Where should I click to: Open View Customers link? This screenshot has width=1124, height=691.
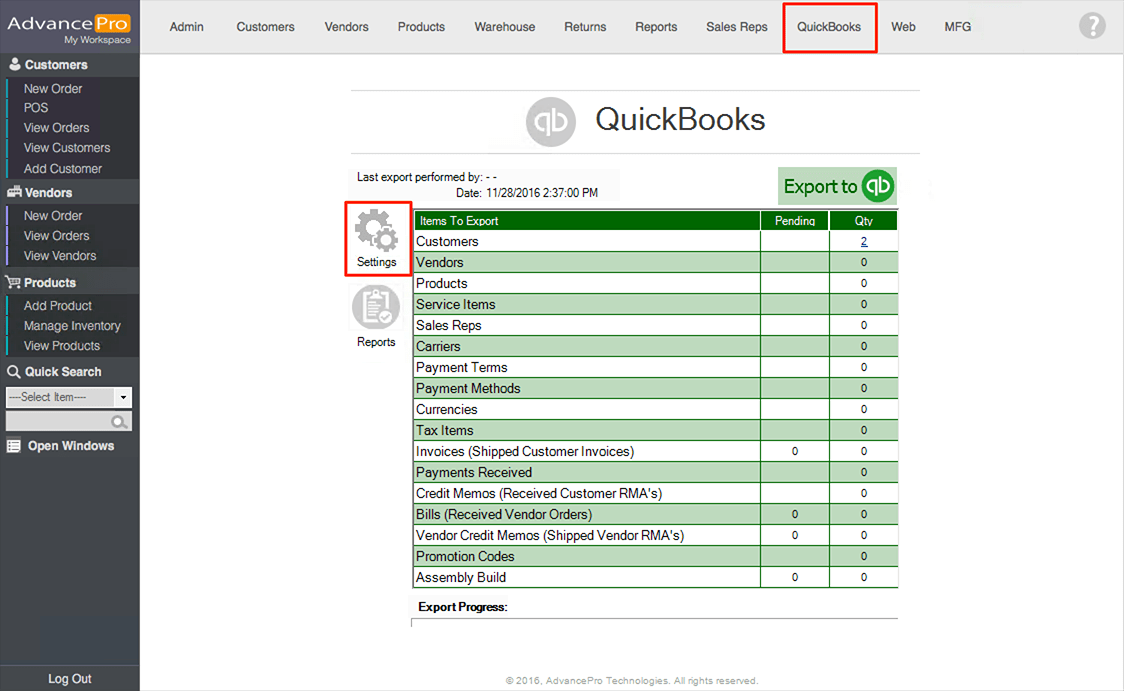[x=67, y=148]
